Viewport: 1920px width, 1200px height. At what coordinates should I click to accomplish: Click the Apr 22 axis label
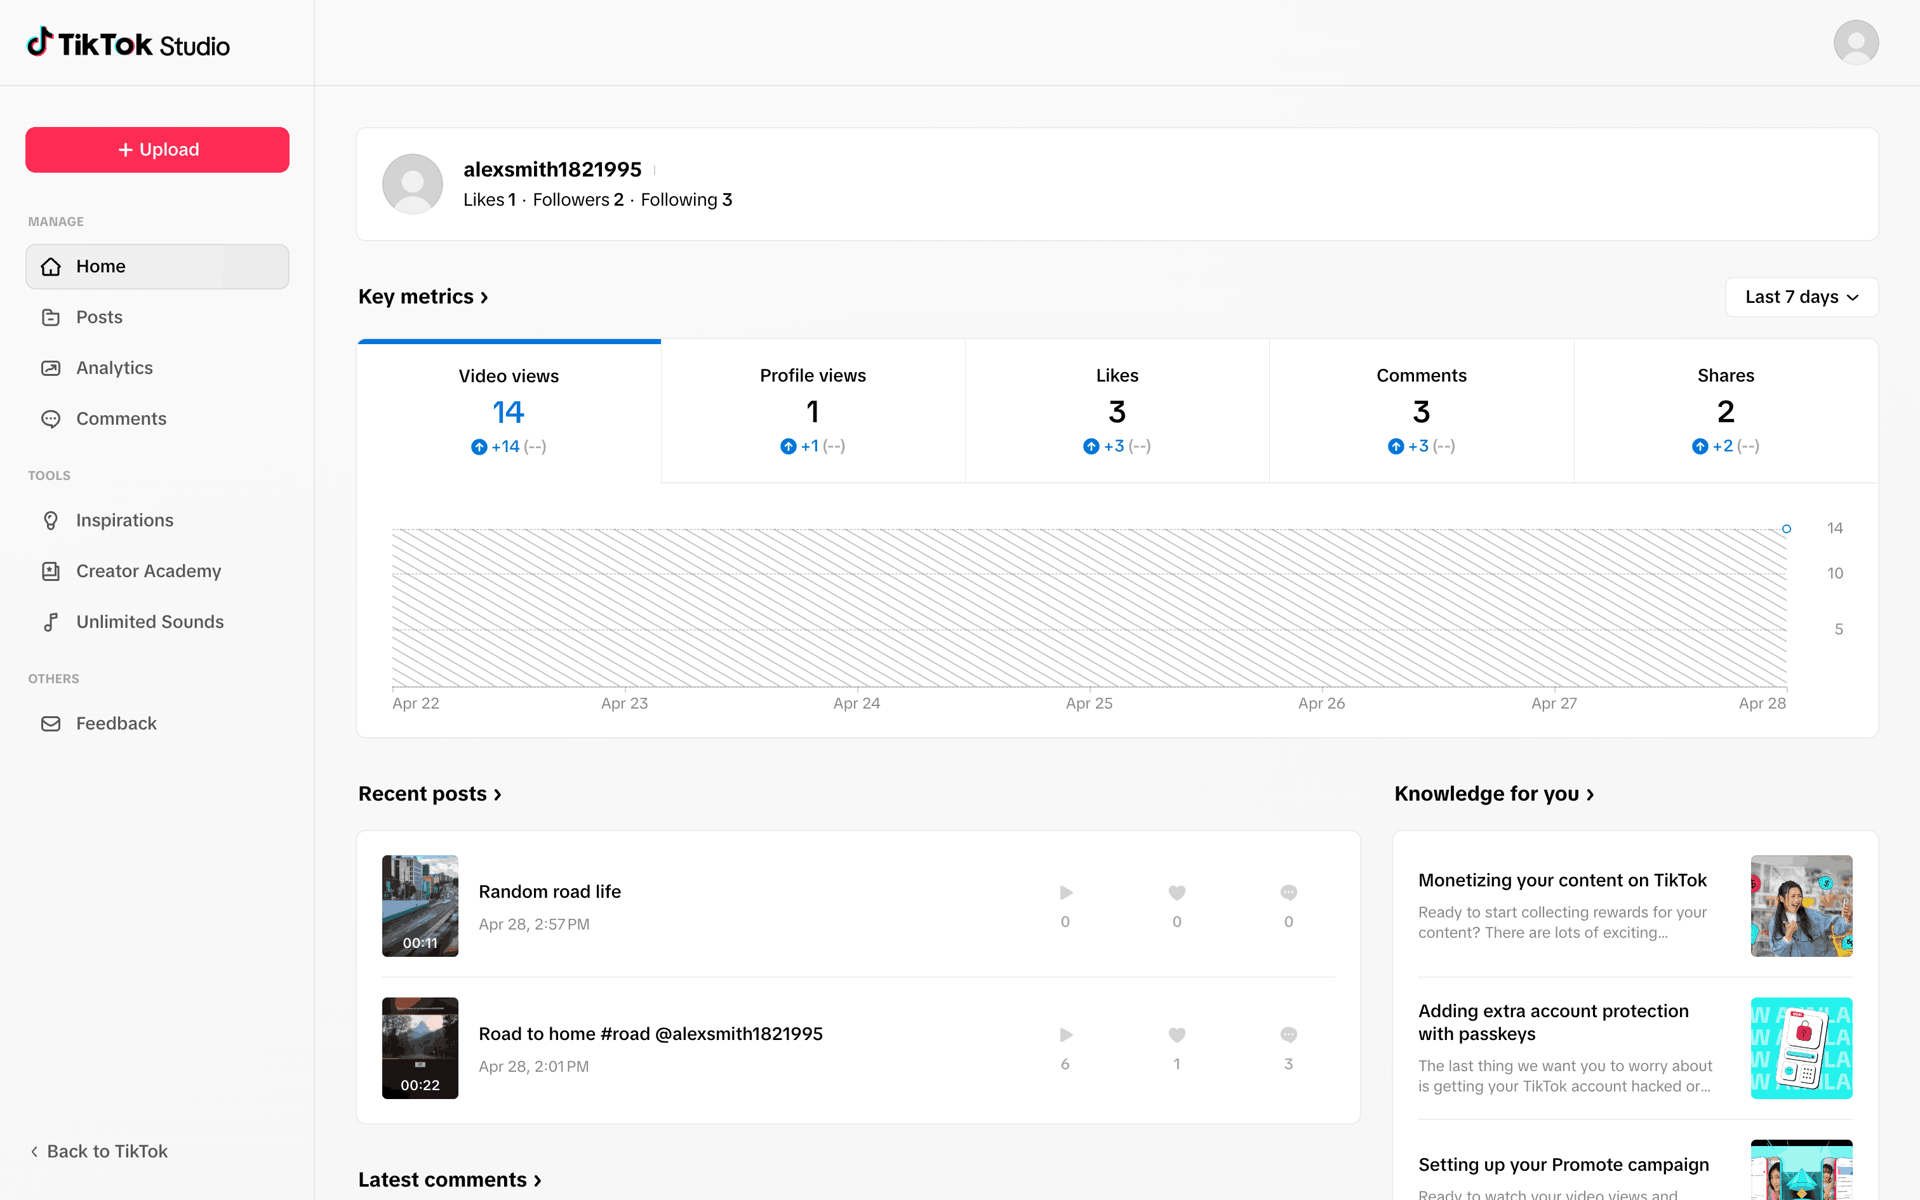416,704
